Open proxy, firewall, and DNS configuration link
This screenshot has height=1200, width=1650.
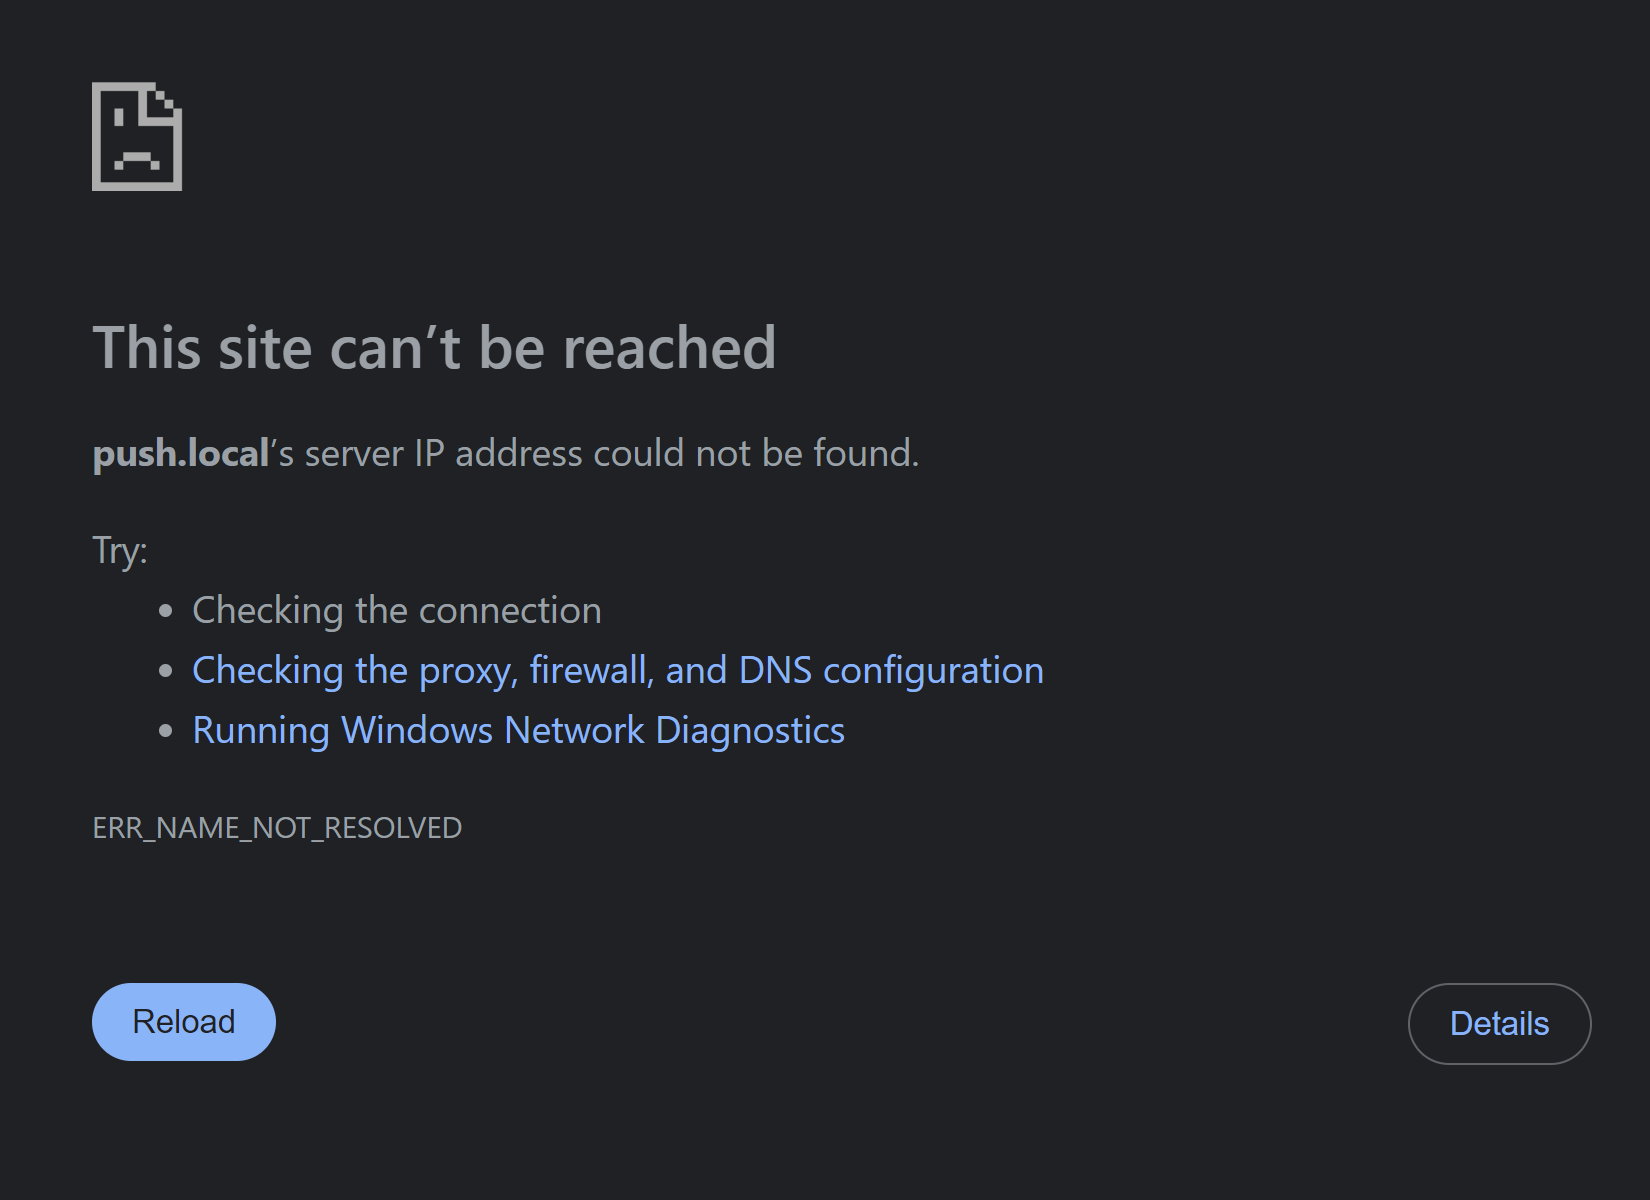617,671
